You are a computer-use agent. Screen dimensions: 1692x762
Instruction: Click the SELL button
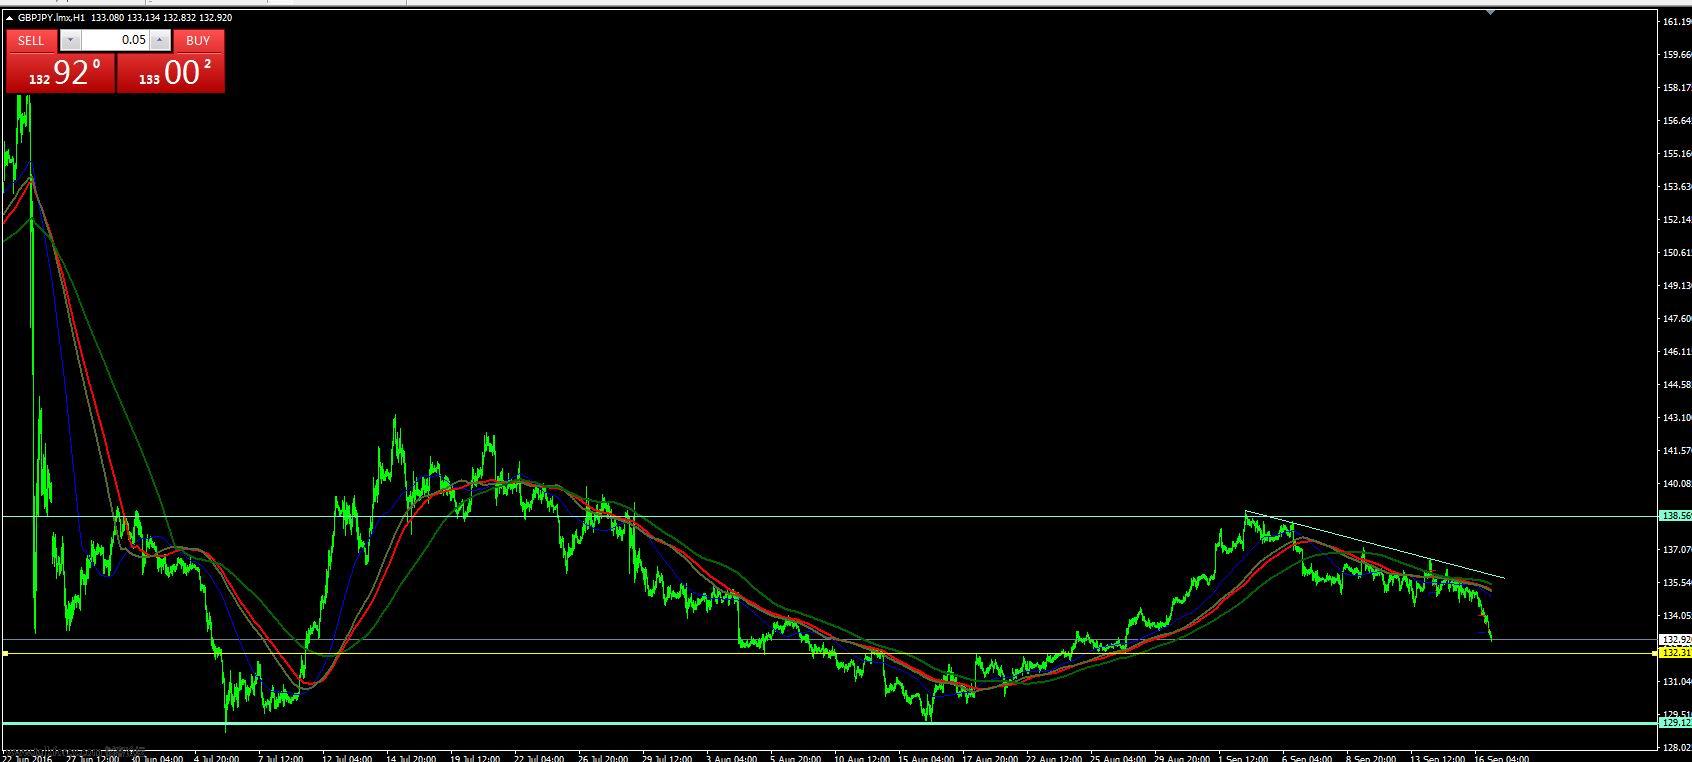[31, 40]
